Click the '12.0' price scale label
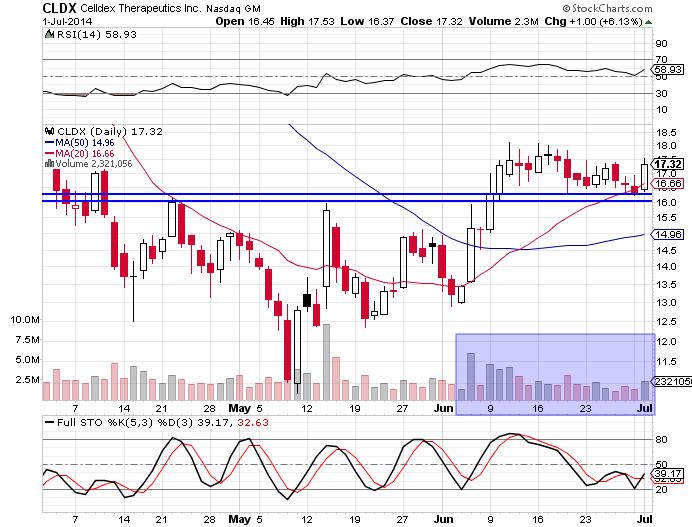The image size is (692, 527). [x=666, y=342]
